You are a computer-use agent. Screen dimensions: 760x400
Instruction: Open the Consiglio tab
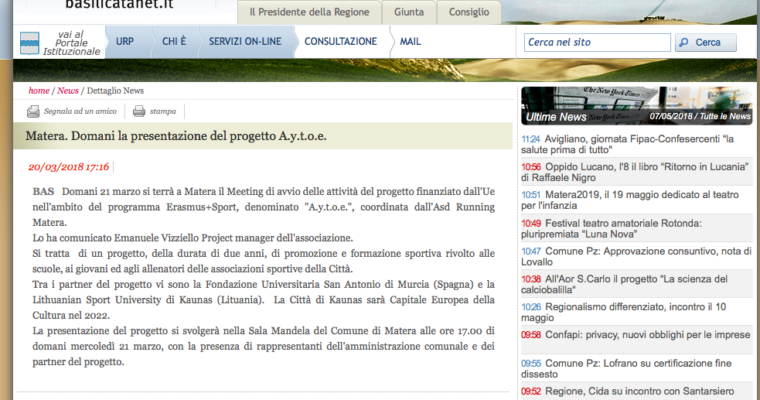(x=469, y=12)
